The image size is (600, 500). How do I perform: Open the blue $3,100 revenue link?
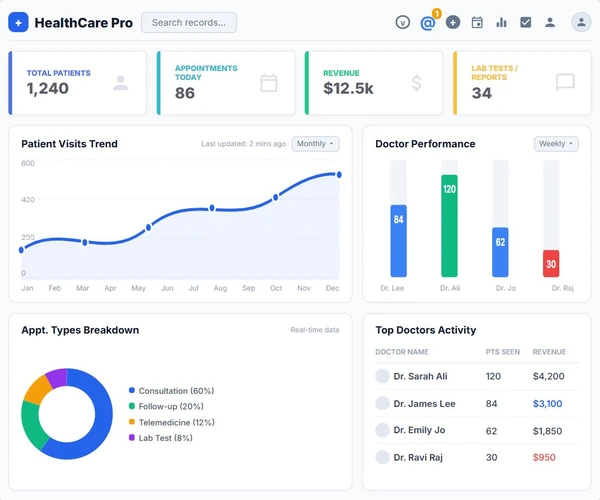pos(547,403)
